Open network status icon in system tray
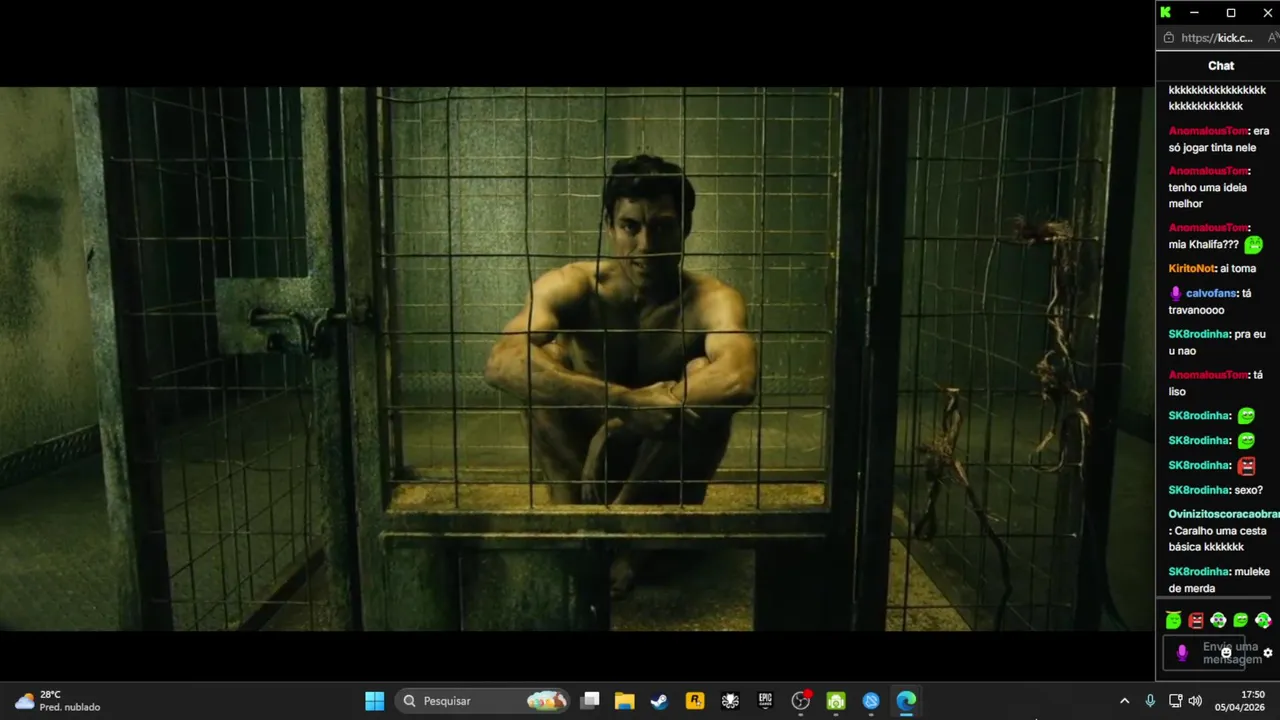The height and width of the screenshot is (720, 1280). 1176,701
